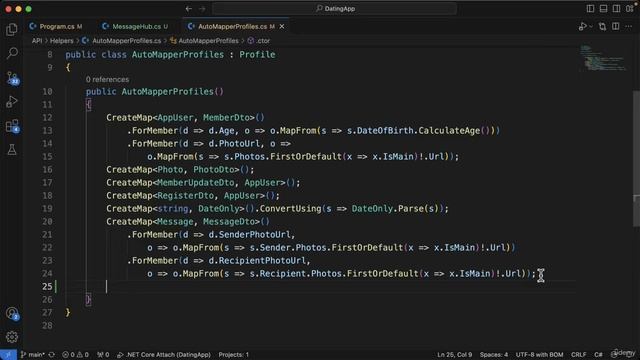Open the Run and Debug view

click(x=12, y=102)
